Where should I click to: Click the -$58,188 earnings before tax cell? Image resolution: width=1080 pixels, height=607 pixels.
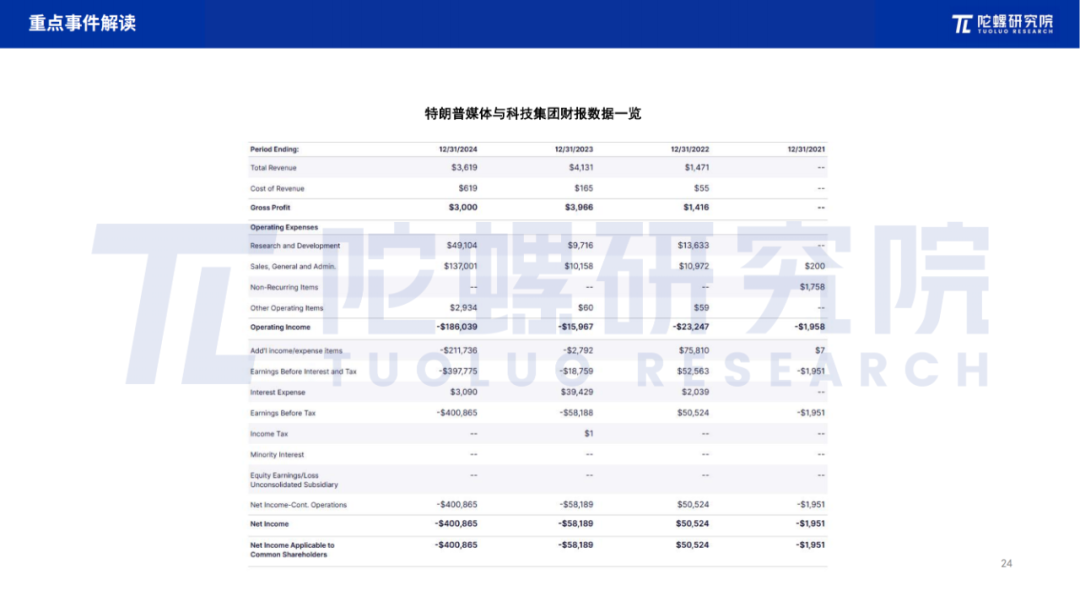point(576,413)
